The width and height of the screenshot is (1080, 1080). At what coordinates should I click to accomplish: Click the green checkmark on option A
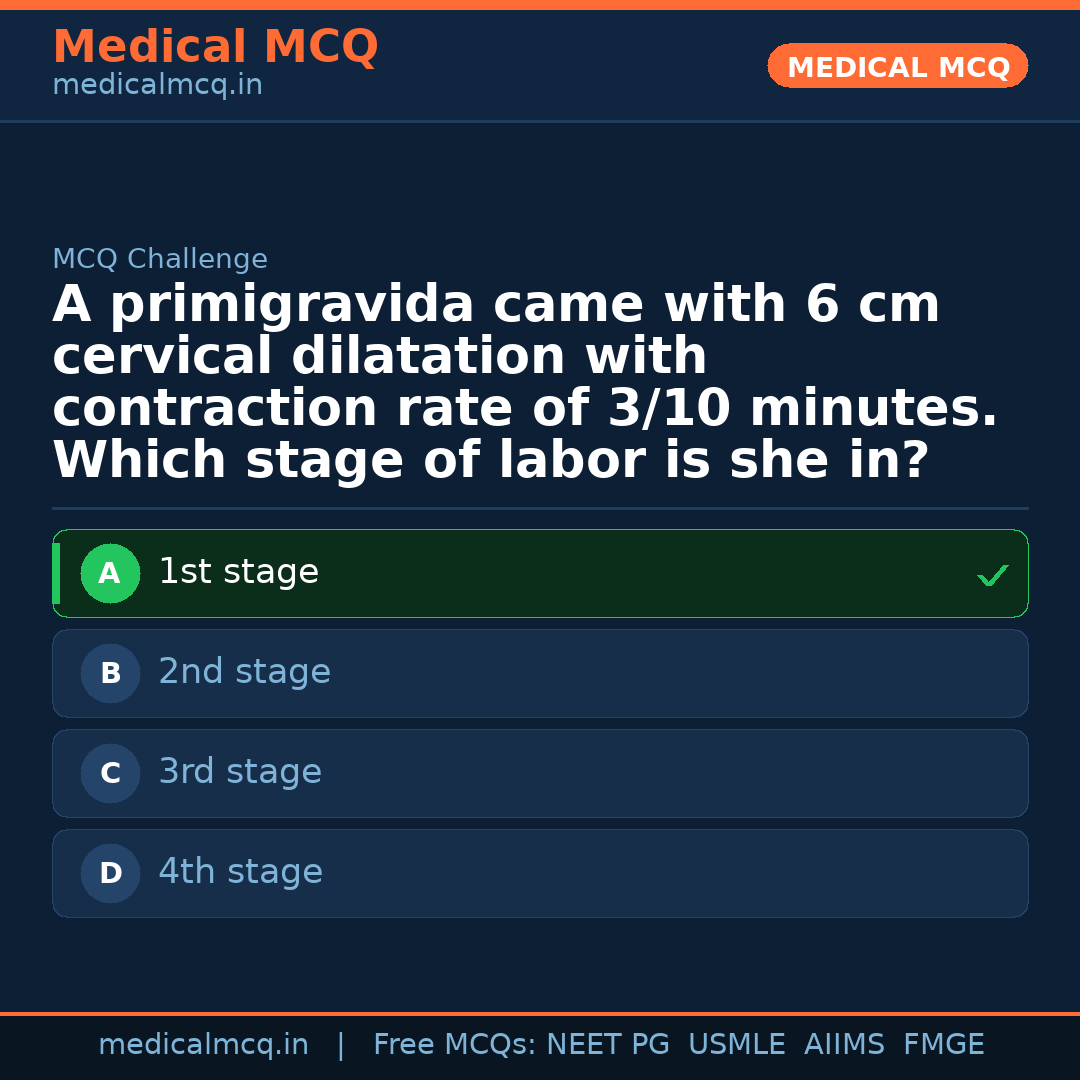point(992,575)
